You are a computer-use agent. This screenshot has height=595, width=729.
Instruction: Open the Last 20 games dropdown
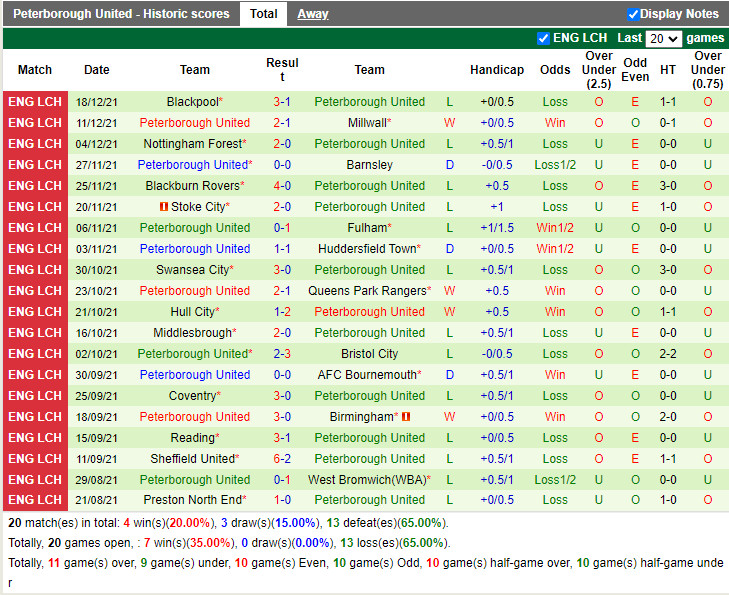click(663, 38)
